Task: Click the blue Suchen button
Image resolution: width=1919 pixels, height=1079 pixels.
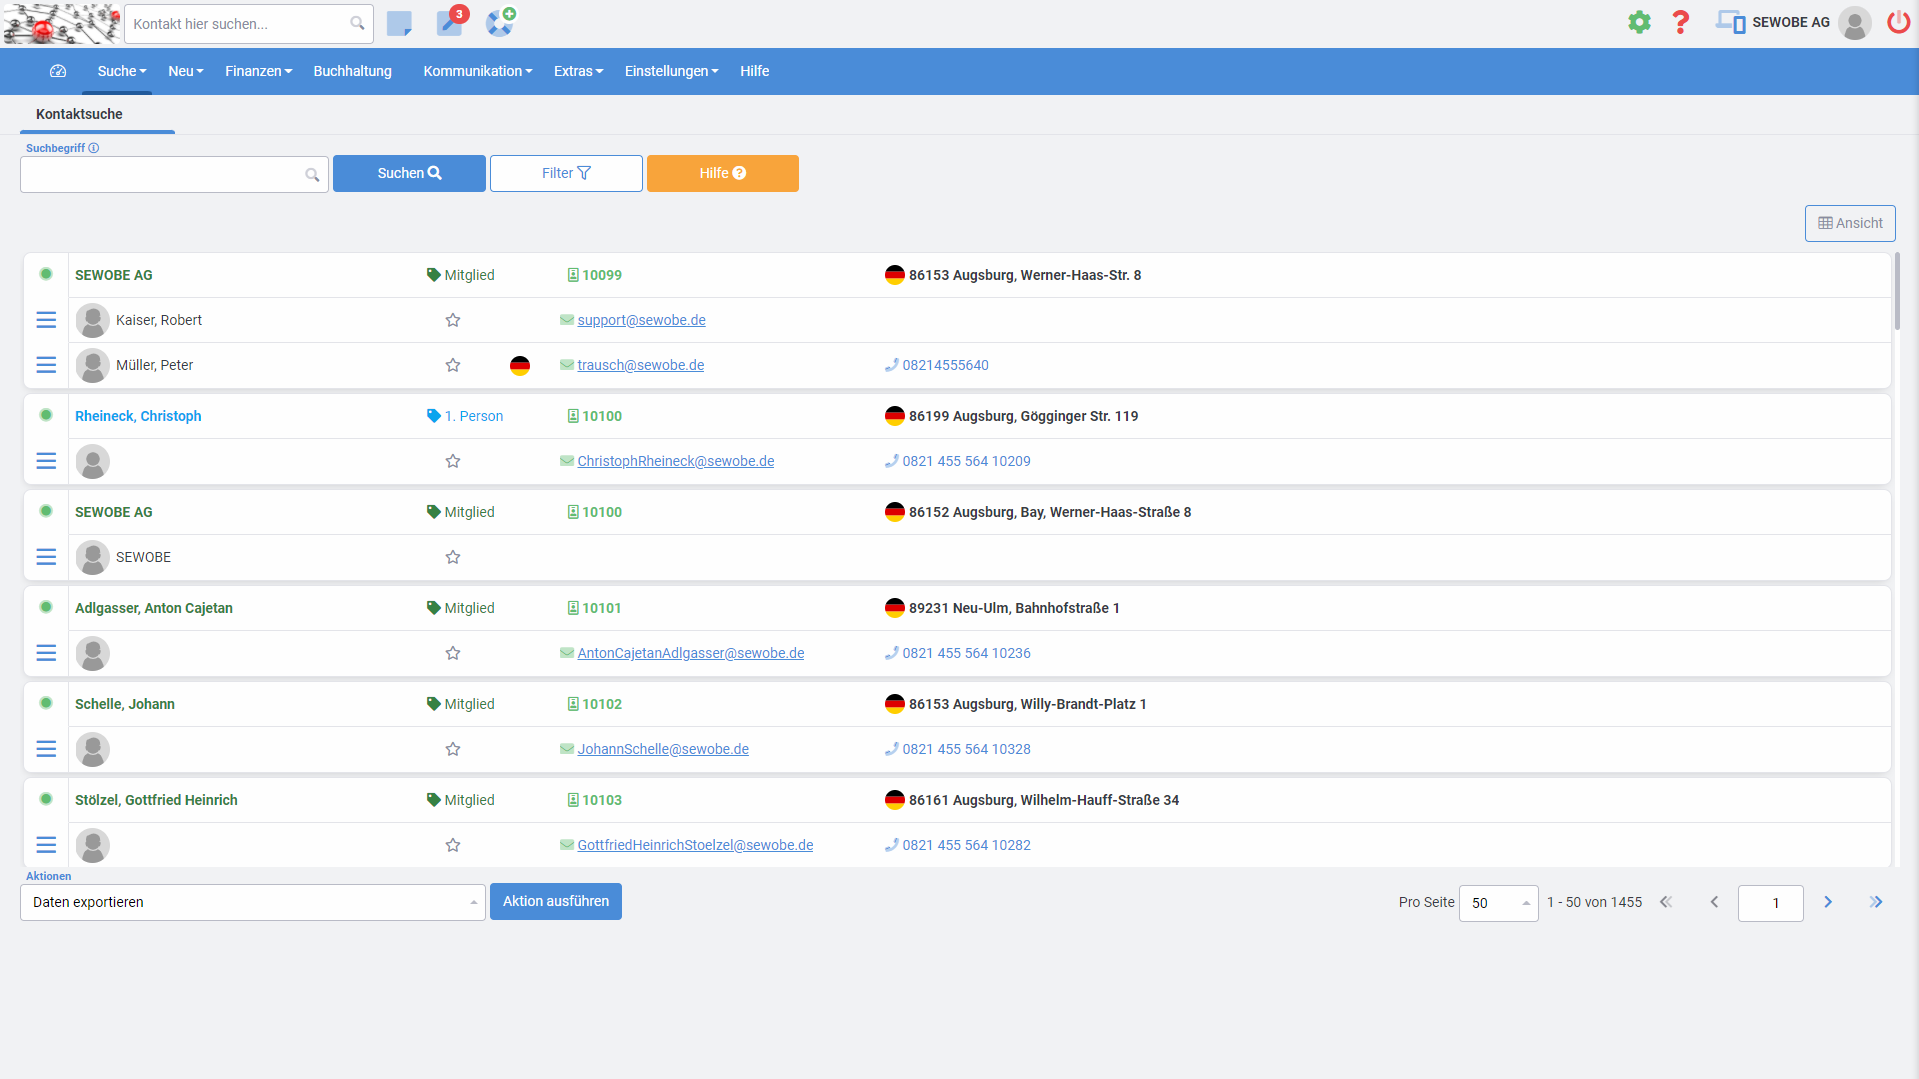Action: 409,173
